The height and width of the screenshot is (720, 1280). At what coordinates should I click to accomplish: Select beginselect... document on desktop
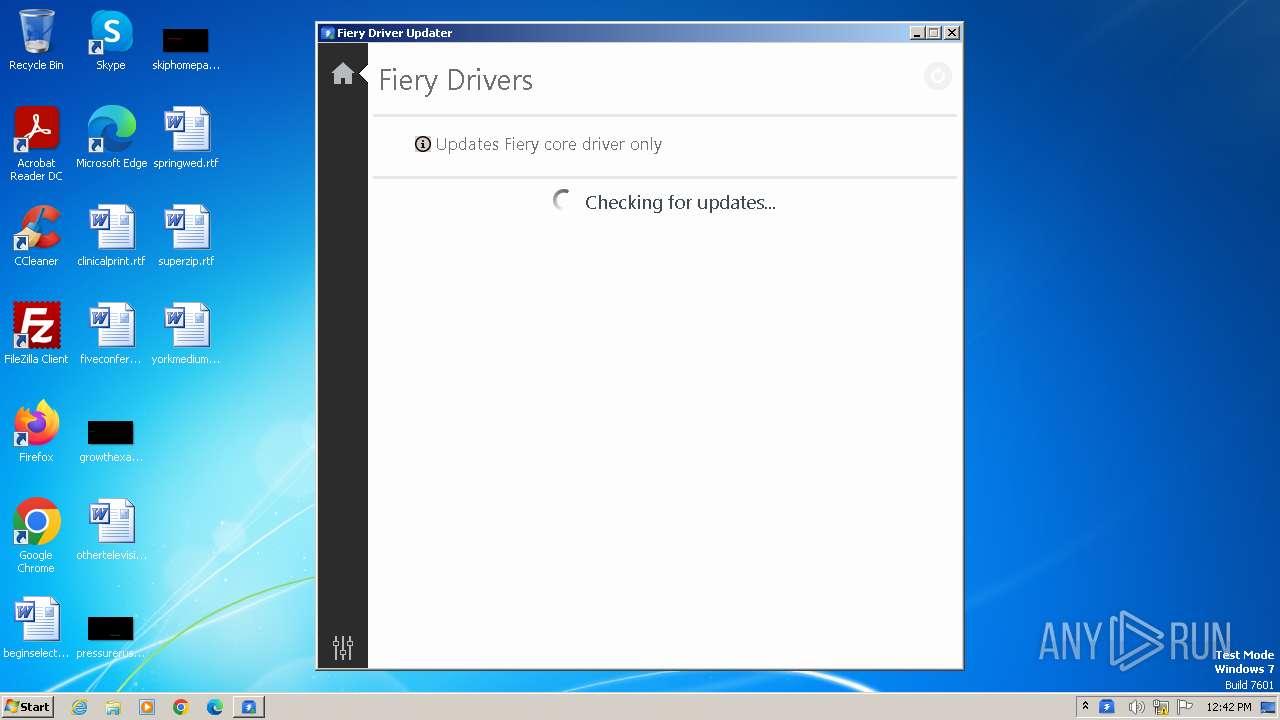pyautogui.click(x=36, y=628)
